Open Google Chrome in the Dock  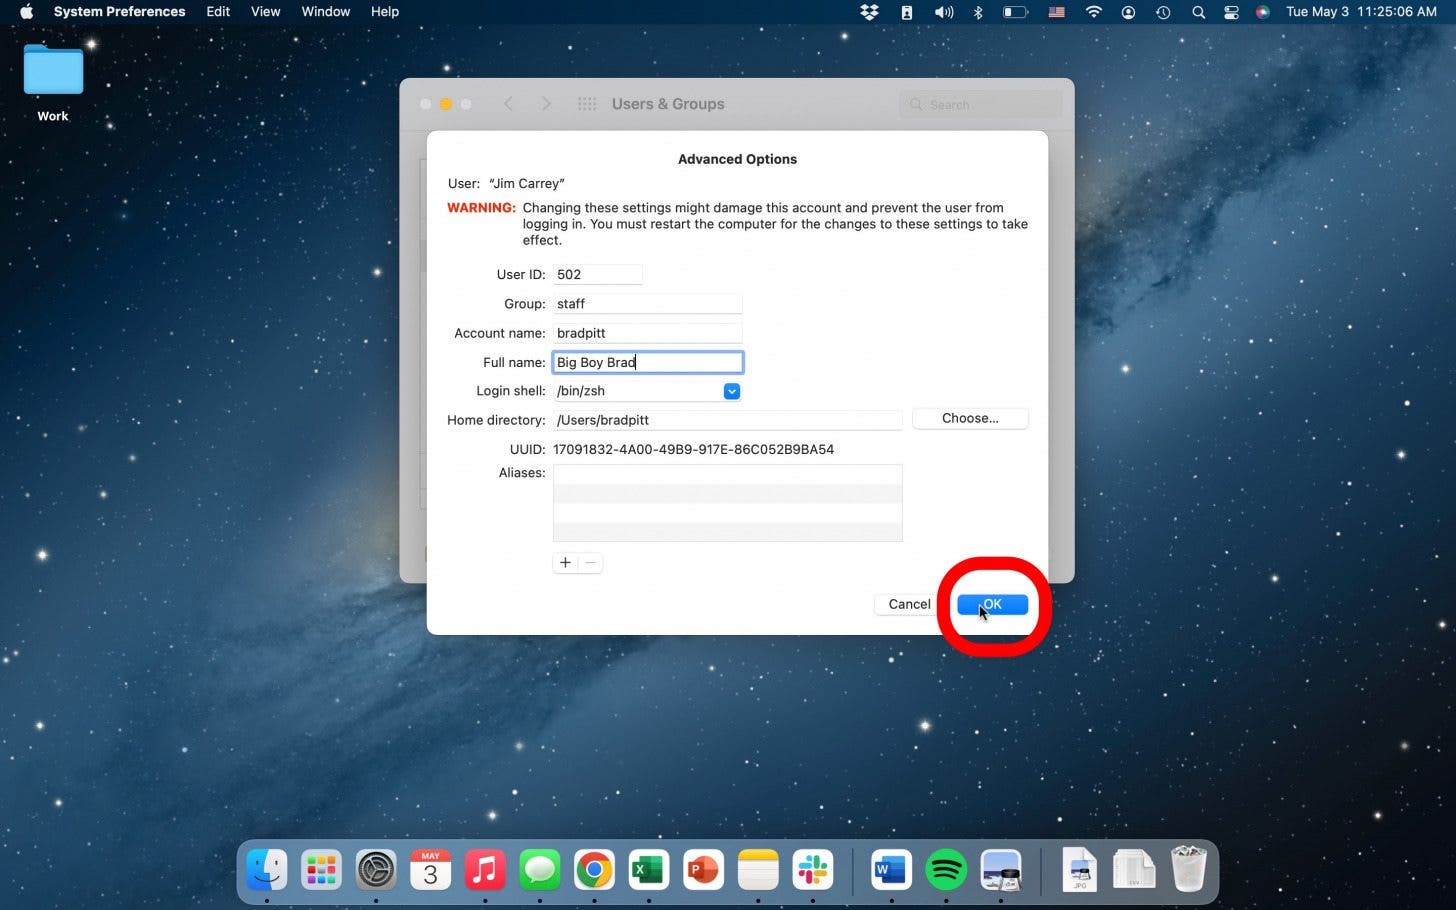[x=594, y=870]
